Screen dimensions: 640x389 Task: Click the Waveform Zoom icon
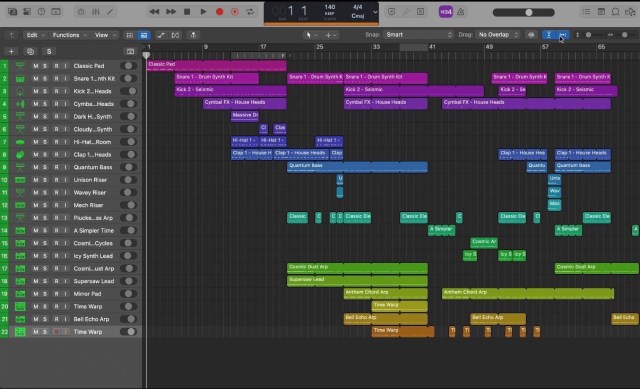(x=531, y=35)
